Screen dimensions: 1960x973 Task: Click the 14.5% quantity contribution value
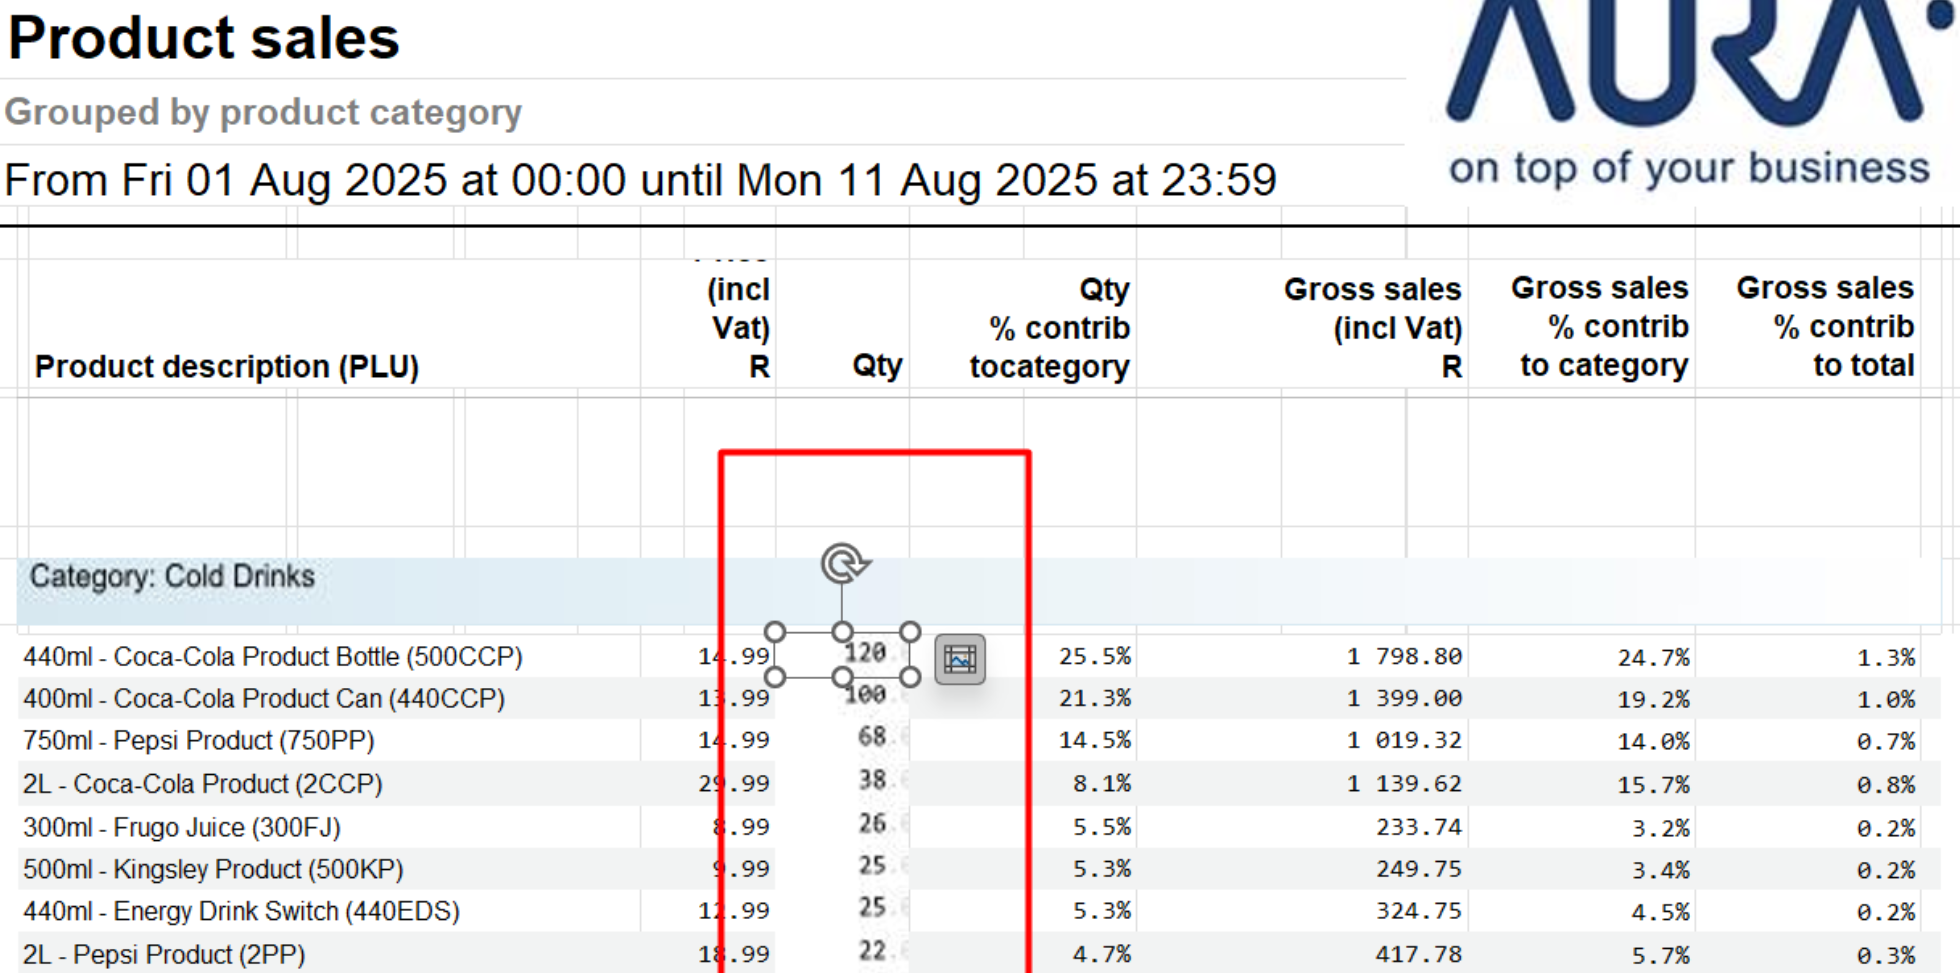tap(1095, 741)
